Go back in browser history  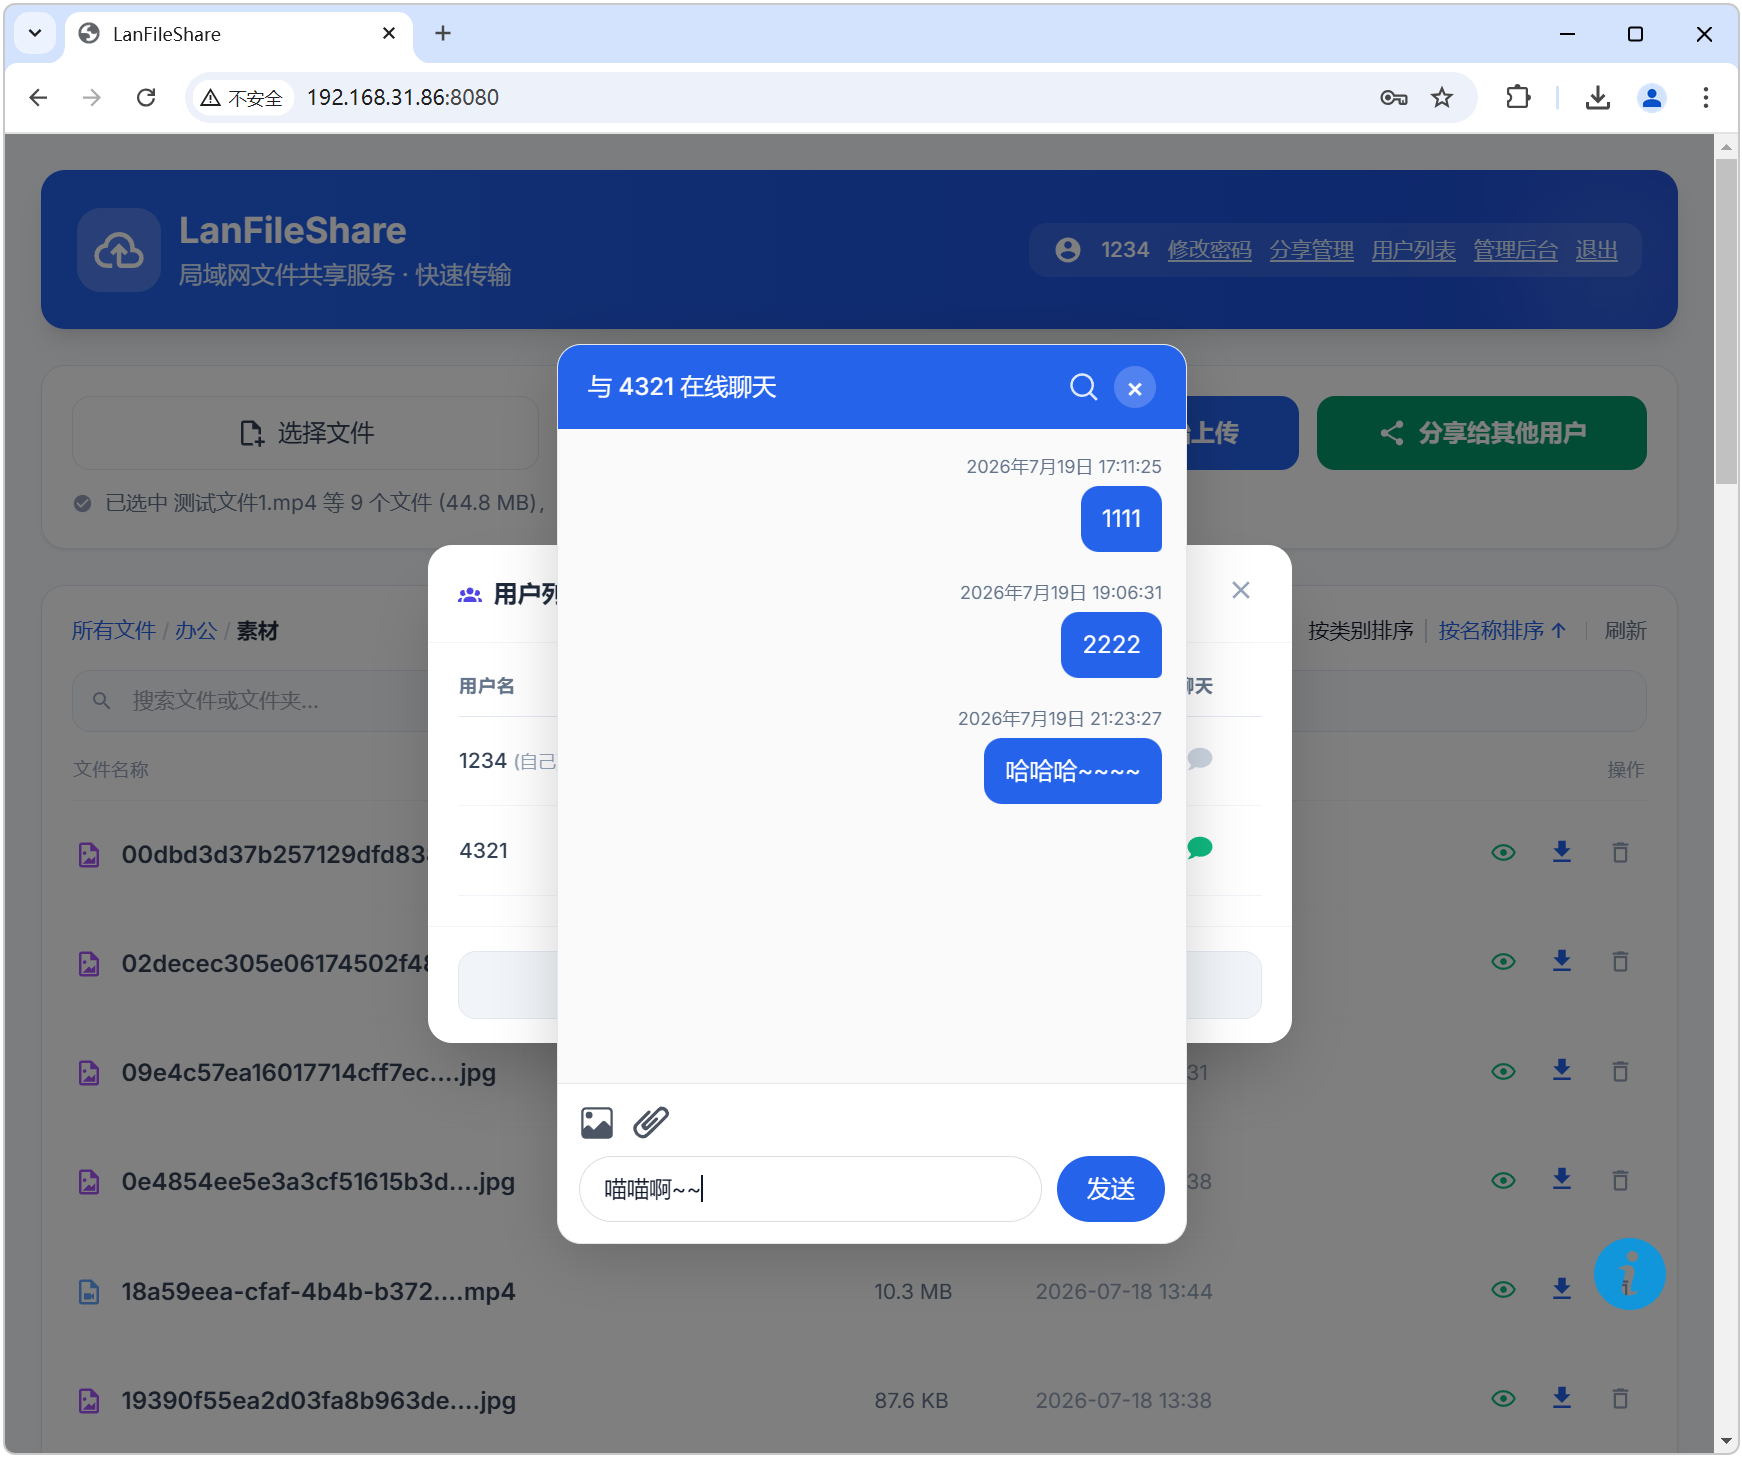tap(39, 97)
